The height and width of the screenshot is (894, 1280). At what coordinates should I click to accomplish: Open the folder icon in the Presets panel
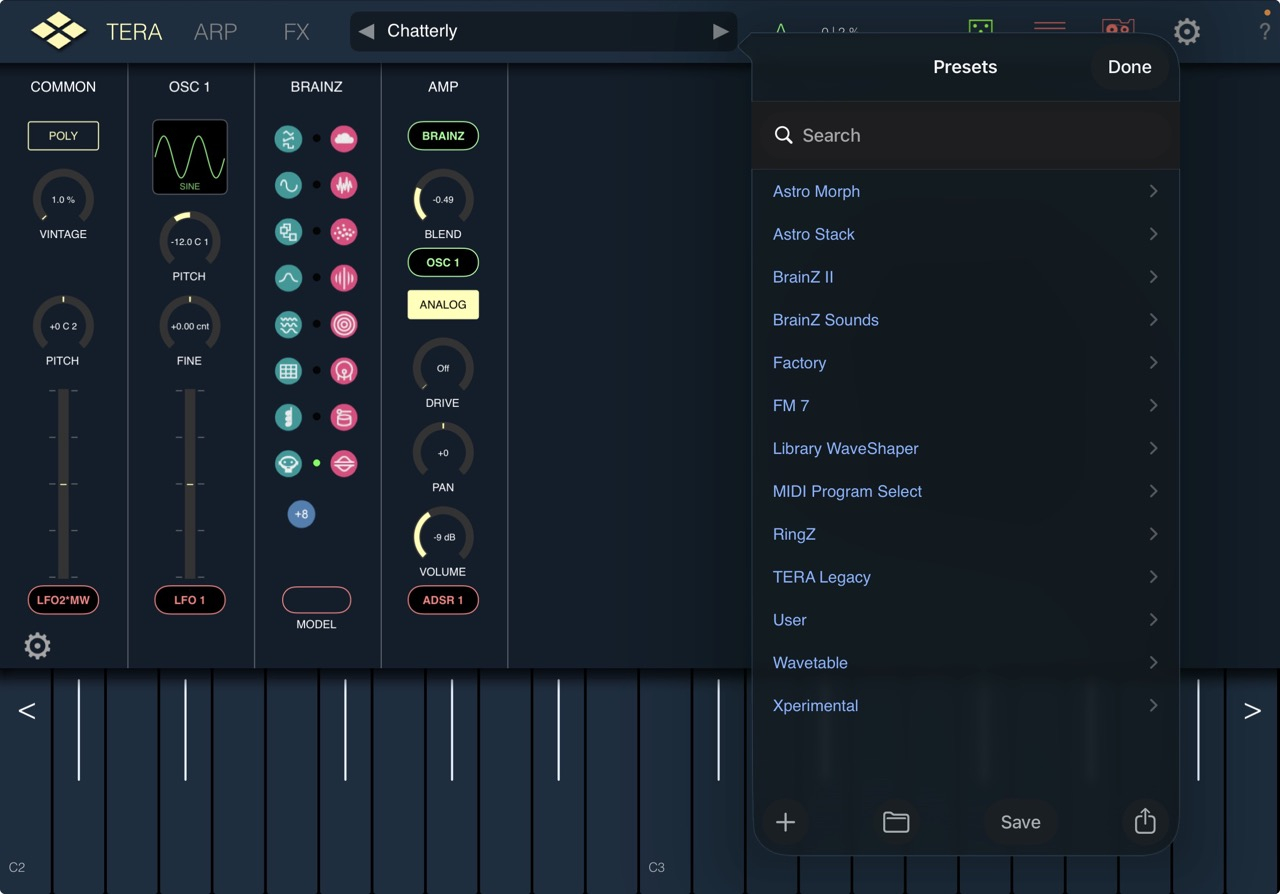[x=896, y=822]
